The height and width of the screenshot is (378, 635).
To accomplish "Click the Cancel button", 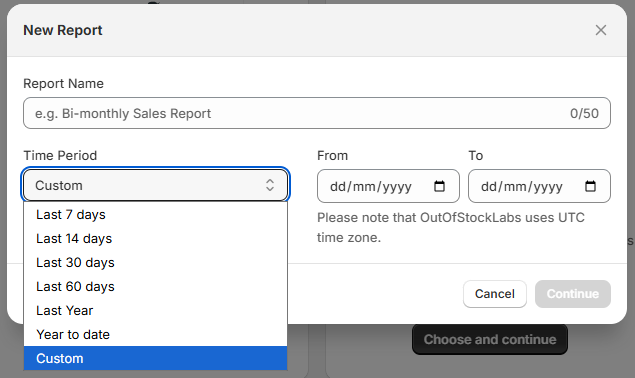I will [x=494, y=294].
